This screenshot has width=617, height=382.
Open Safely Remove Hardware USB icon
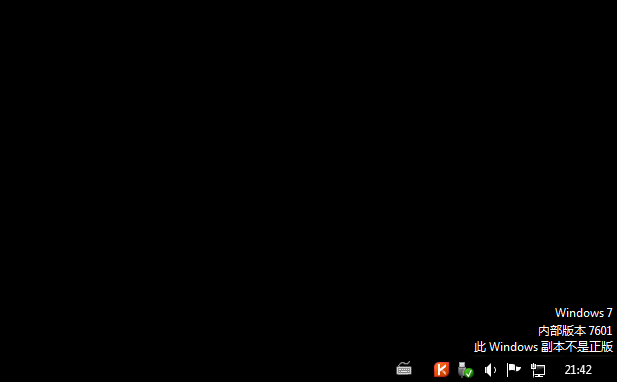tap(466, 370)
